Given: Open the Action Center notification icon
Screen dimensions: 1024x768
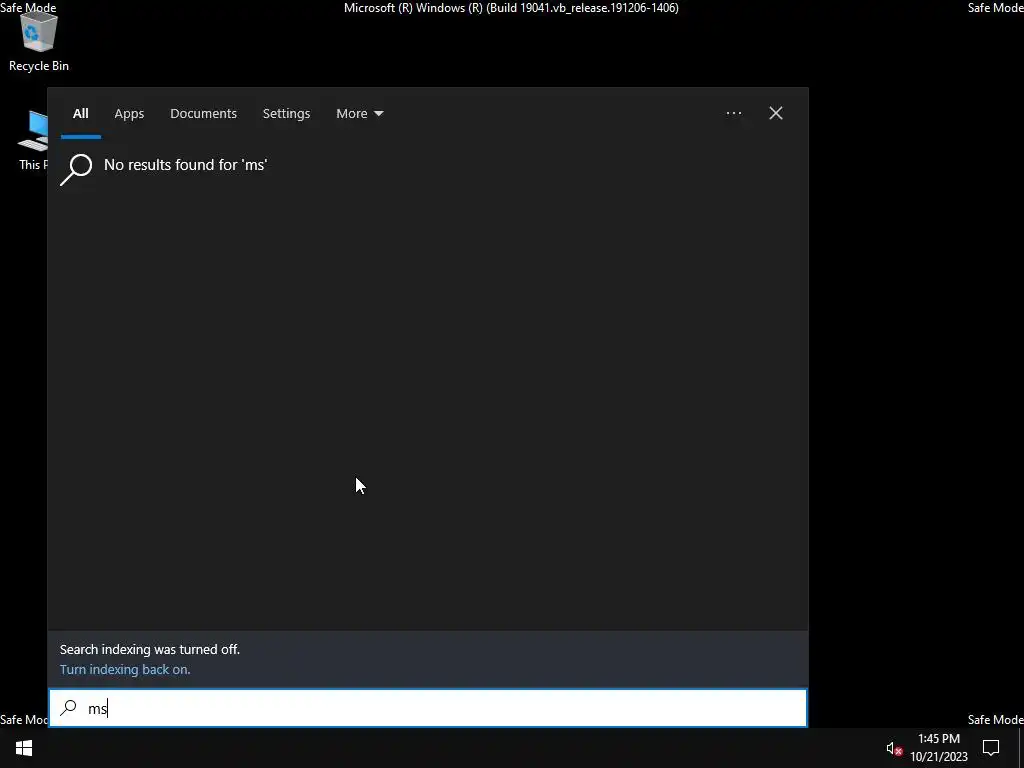Looking at the screenshot, I should [991, 748].
